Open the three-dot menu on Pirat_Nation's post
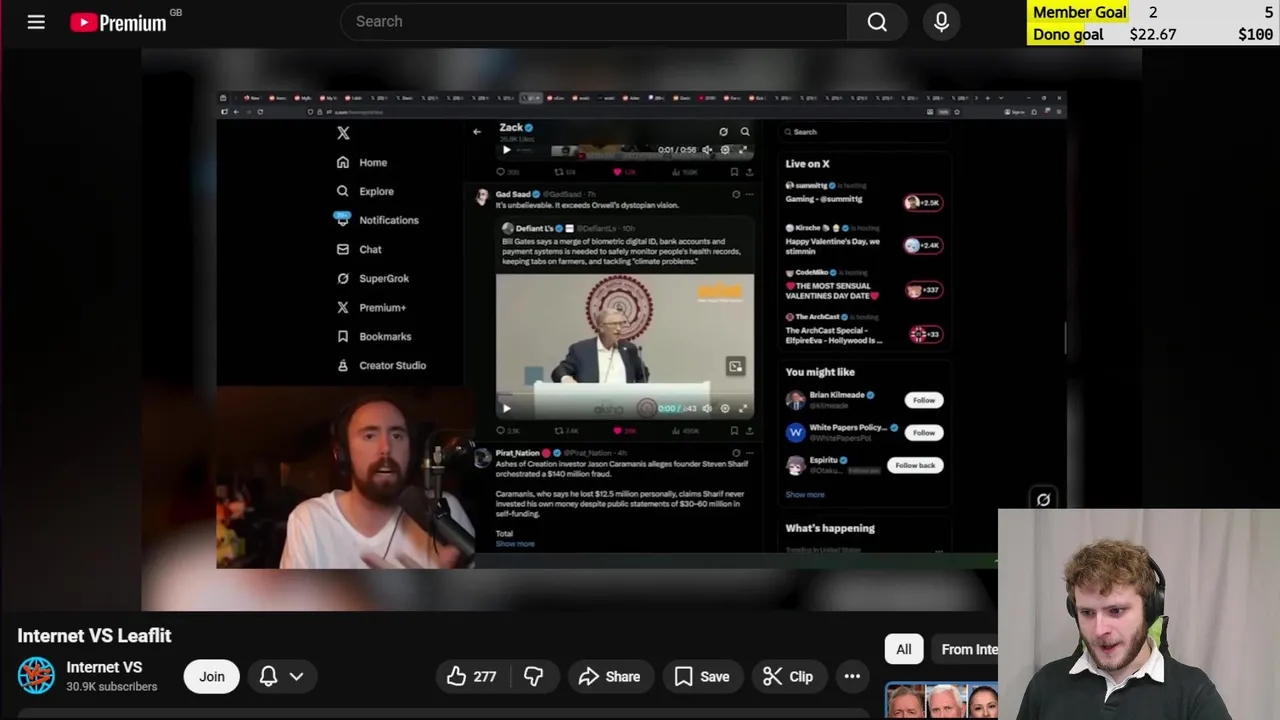Viewport: 1280px width, 720px height. (x=749, y=453)
